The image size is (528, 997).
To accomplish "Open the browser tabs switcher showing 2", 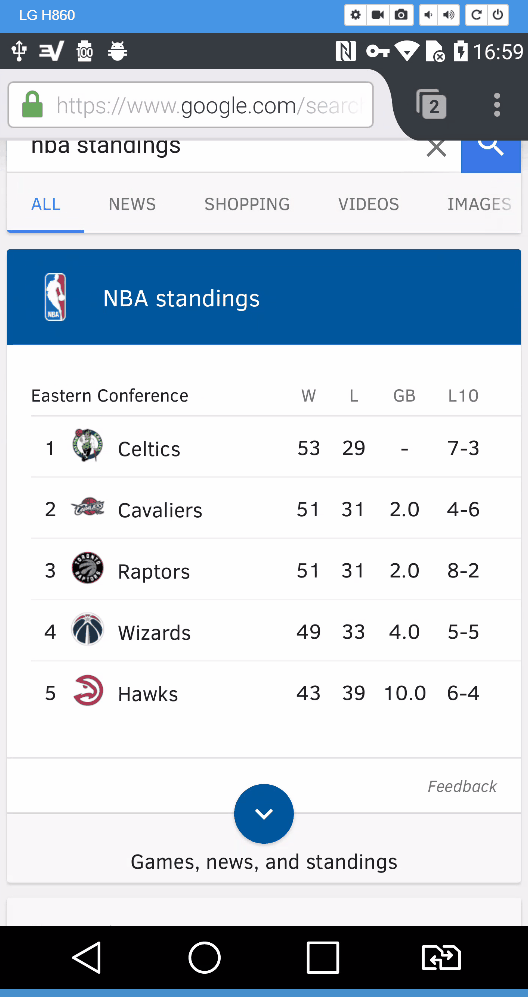I will click(431, 105).
